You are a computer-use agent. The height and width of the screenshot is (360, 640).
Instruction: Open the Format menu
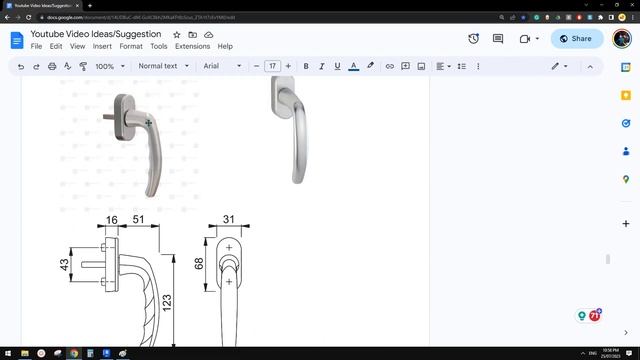coord(131,47)
